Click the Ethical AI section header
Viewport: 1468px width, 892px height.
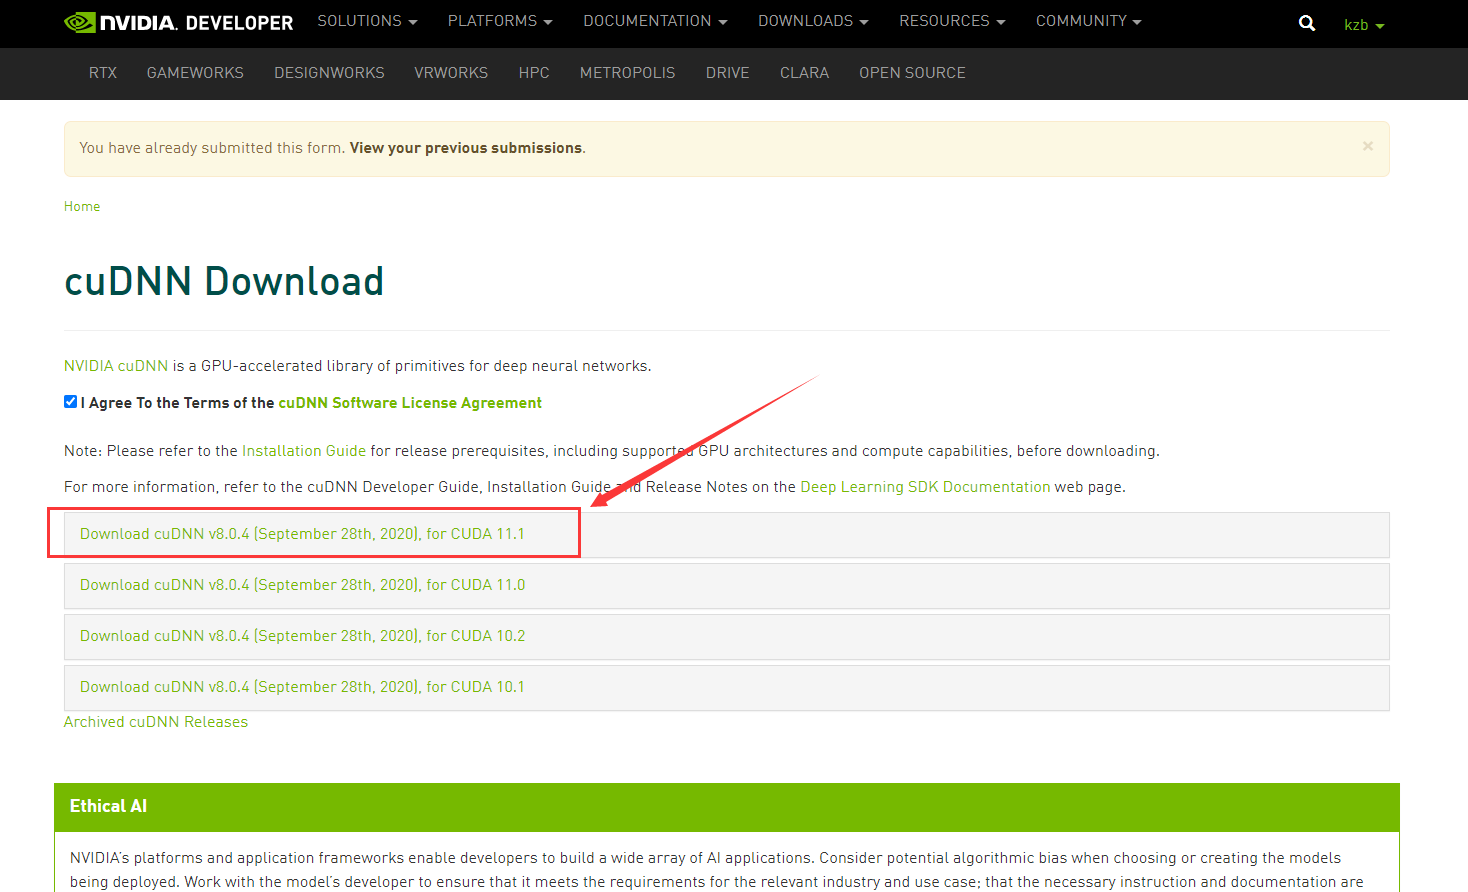[726, 807]
